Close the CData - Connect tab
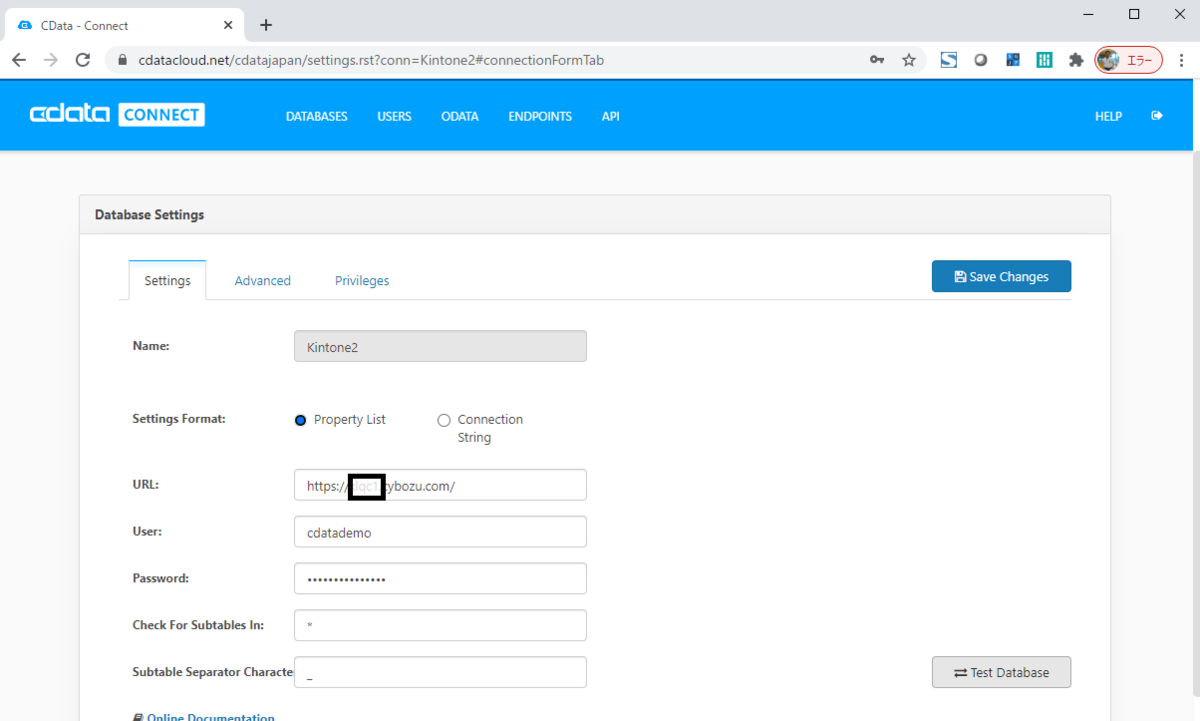 point(228,25)
